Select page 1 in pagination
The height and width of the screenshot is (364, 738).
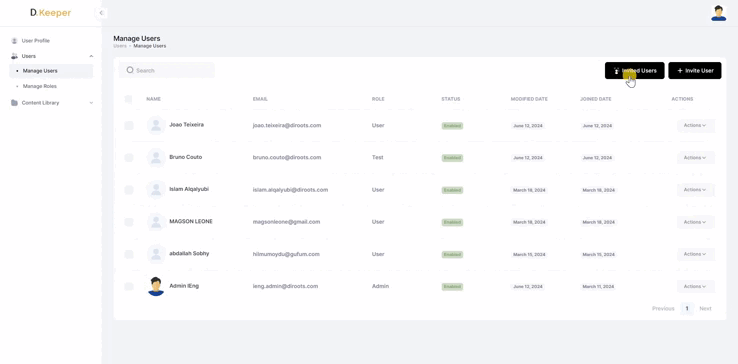(x=687, y=308)
